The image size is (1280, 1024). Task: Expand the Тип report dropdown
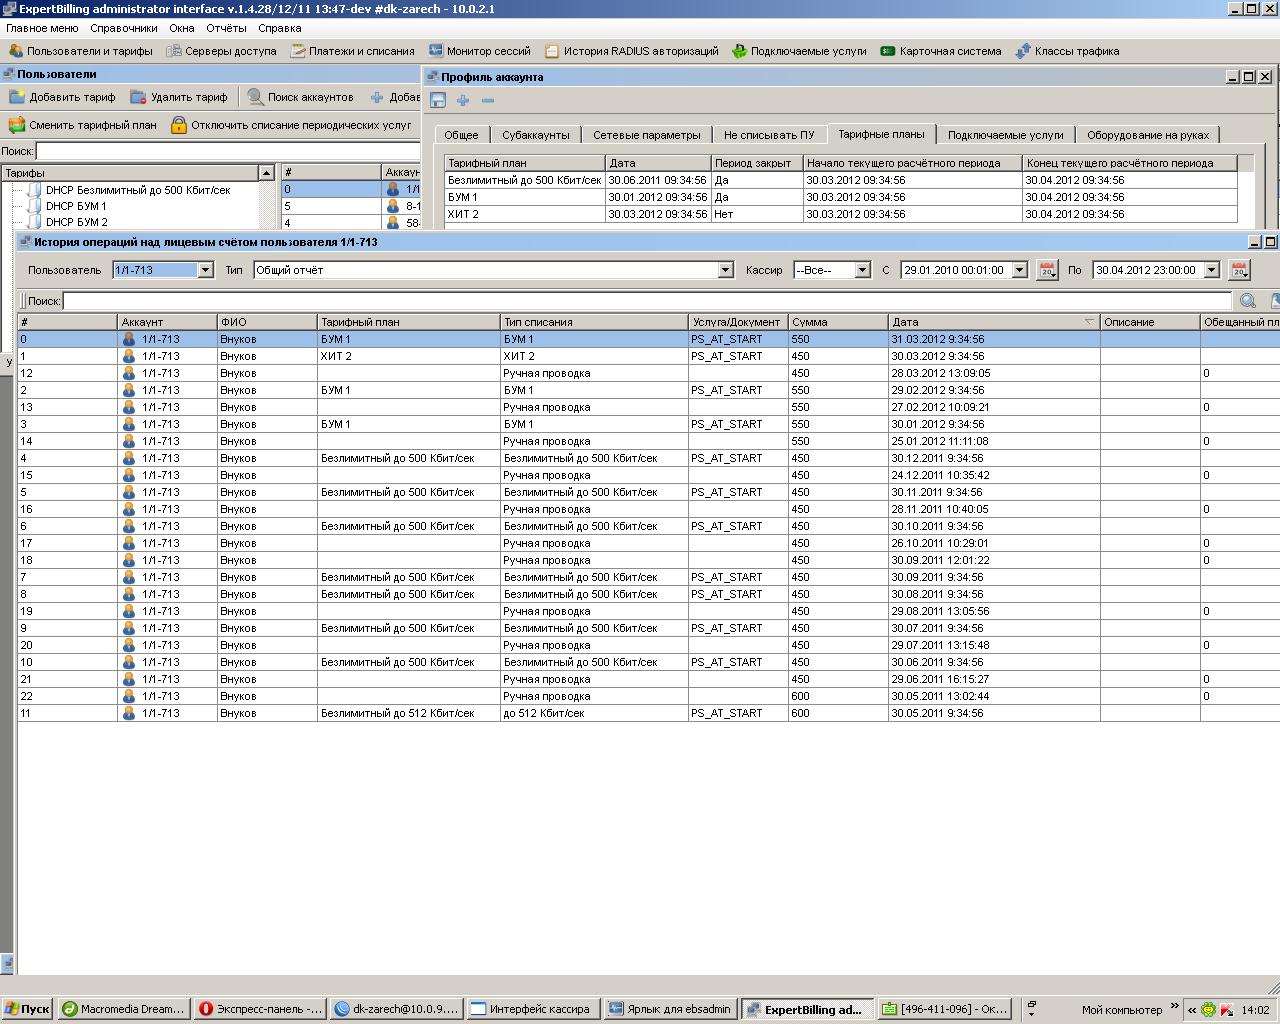[726, 270]
